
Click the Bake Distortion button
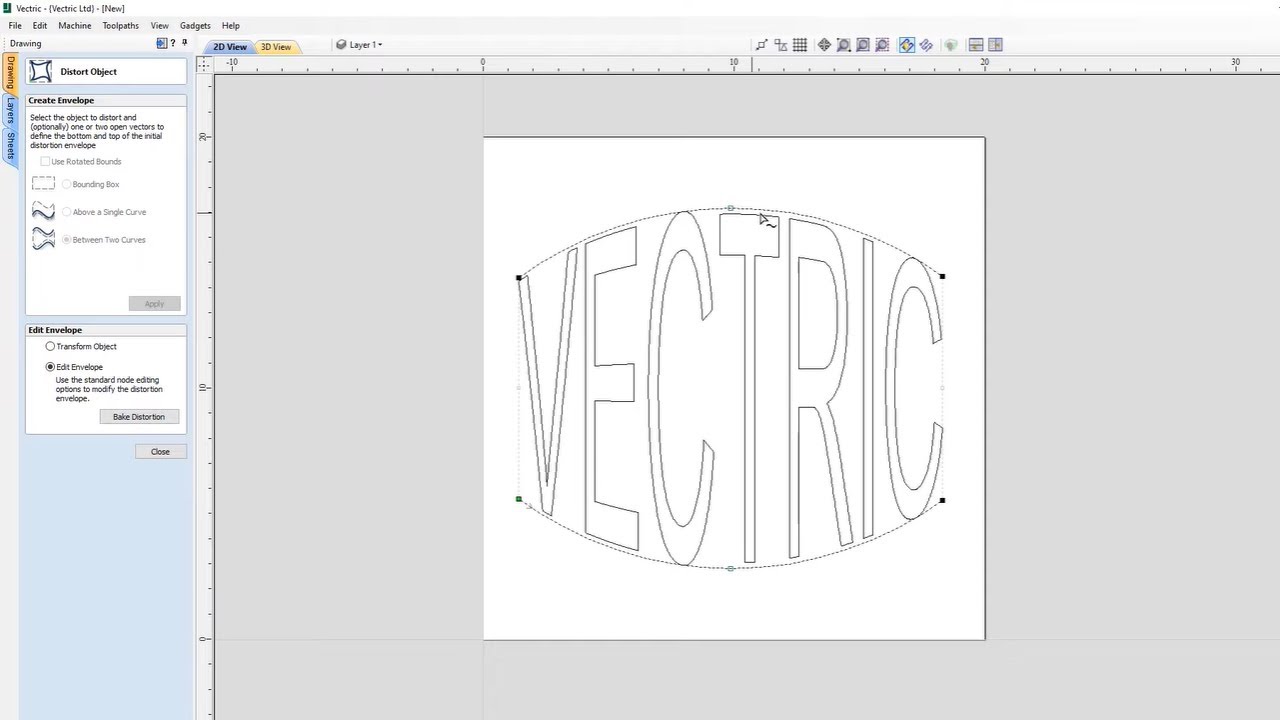click(x=139, y=417)
